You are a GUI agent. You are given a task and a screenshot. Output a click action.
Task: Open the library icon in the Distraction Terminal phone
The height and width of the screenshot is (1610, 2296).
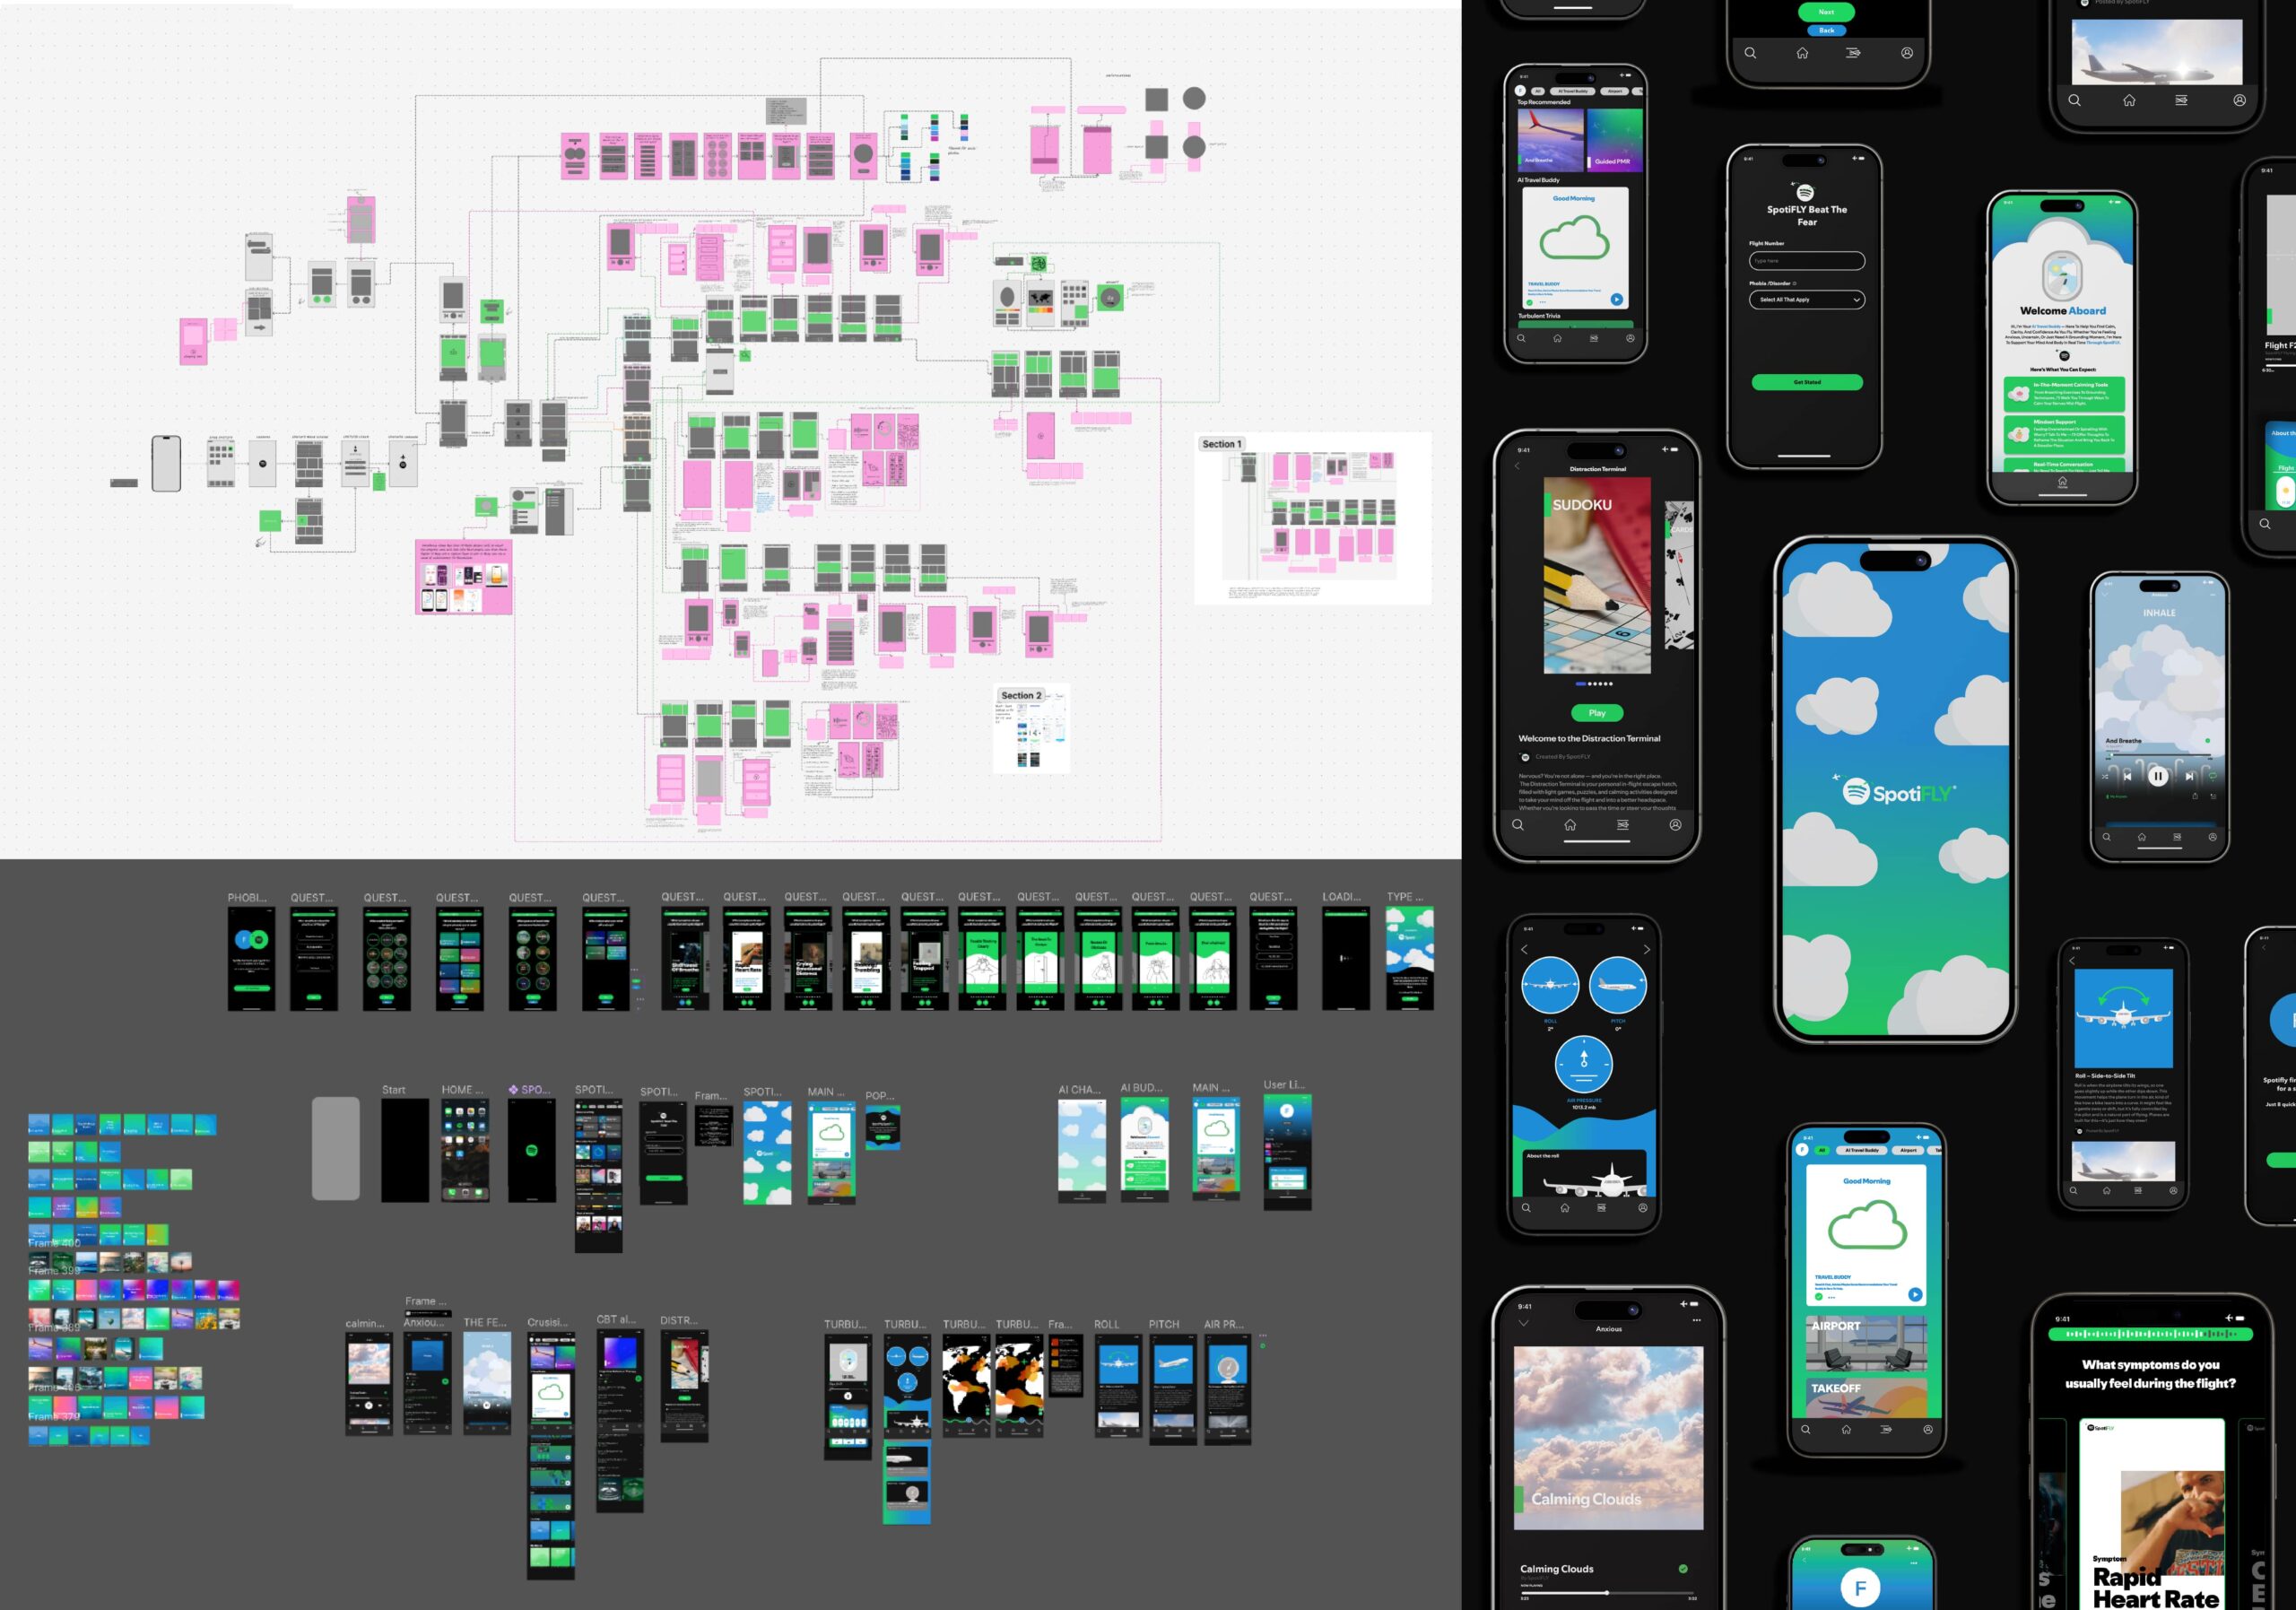click(1623, 825)
